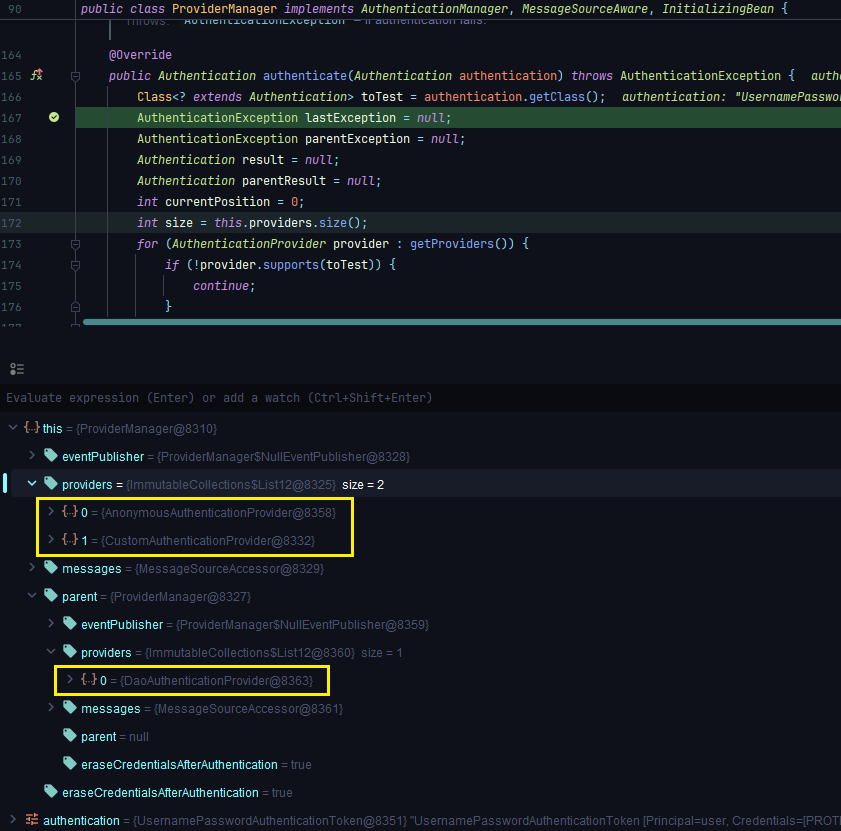The height and width of the screenshot is (831, 841).
Task: Click the view layout icon above the evaluate field
Action: tap(16, 369)
